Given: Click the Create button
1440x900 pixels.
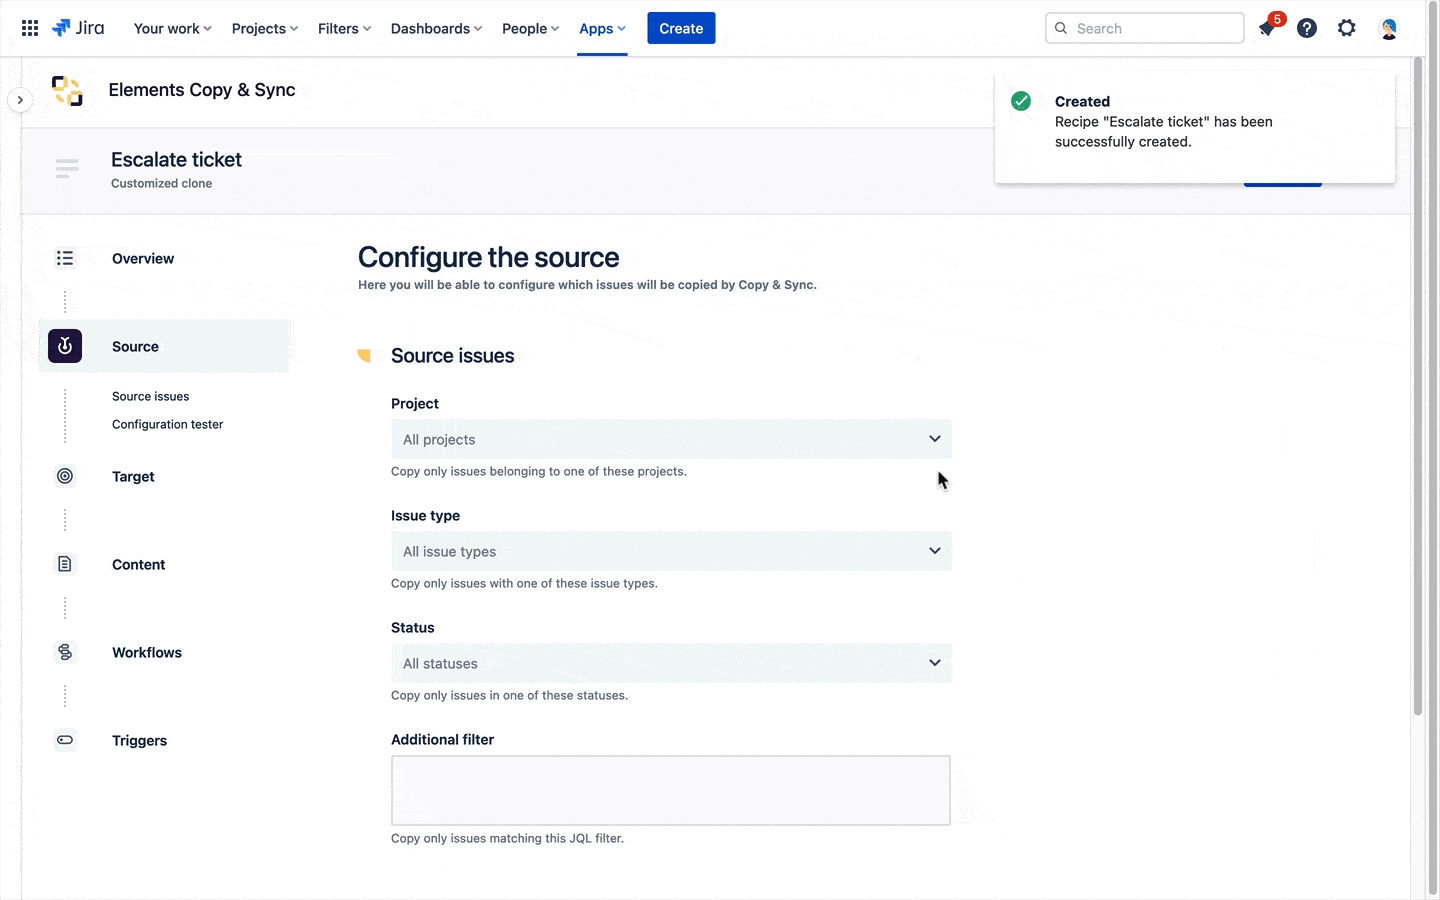Looking at the screenshot, I should tap(681, 28).
